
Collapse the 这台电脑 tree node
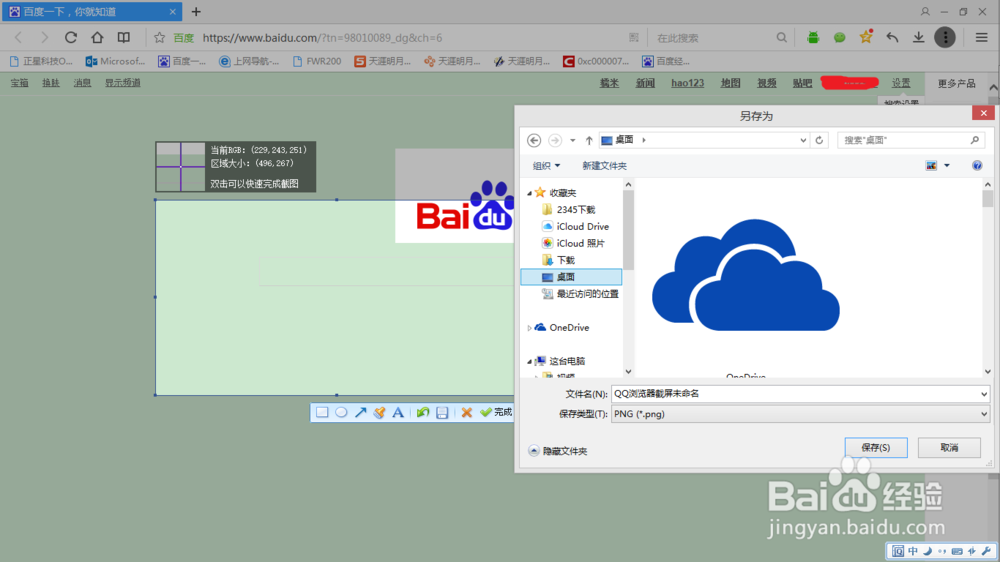point(529,361)
